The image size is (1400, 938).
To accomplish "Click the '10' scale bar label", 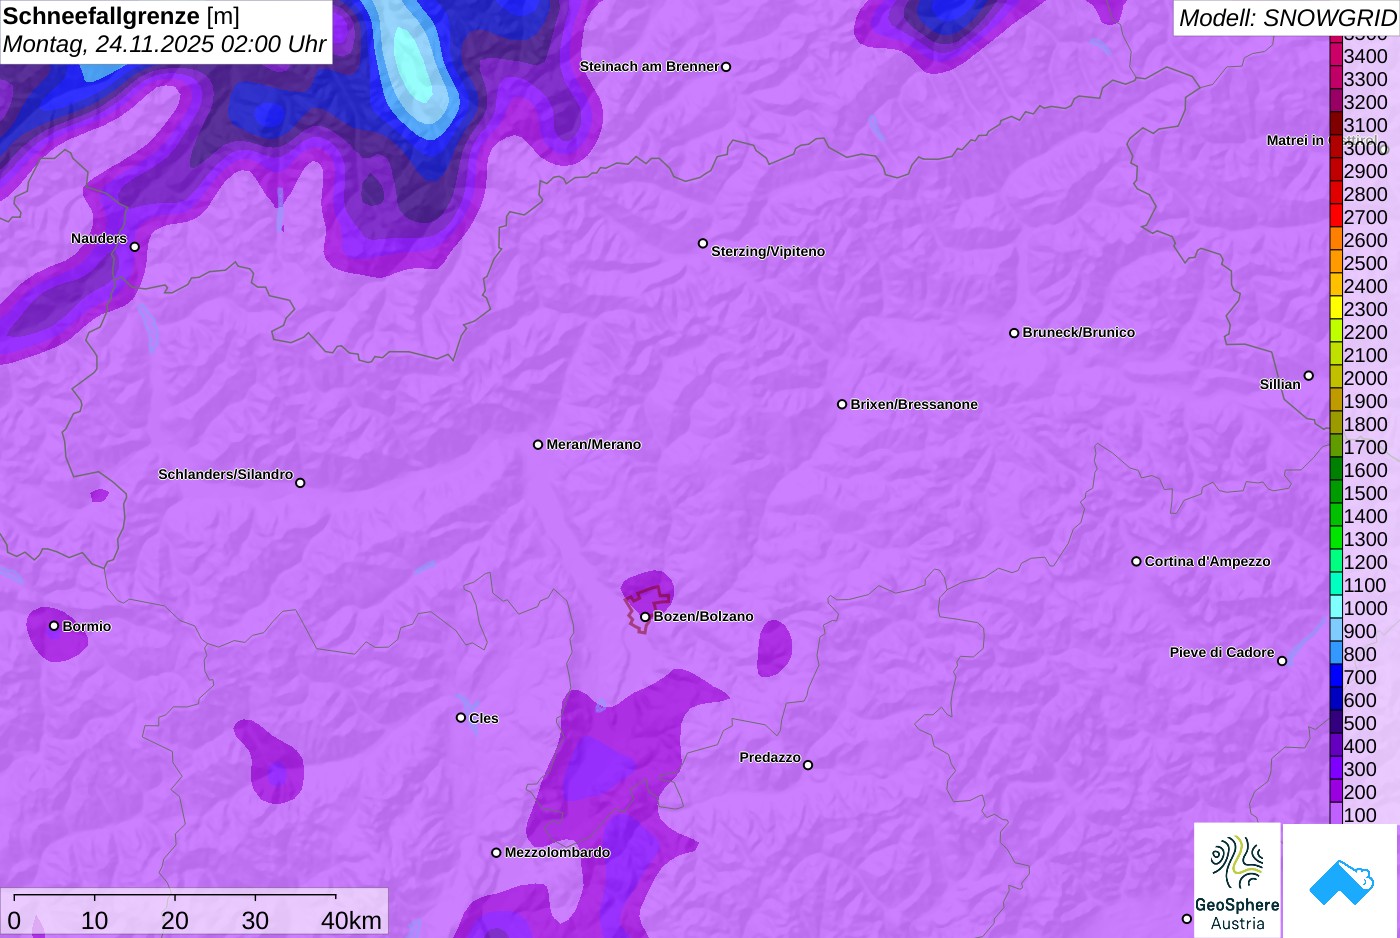I will pyautogui.click(x=95, y=920).
